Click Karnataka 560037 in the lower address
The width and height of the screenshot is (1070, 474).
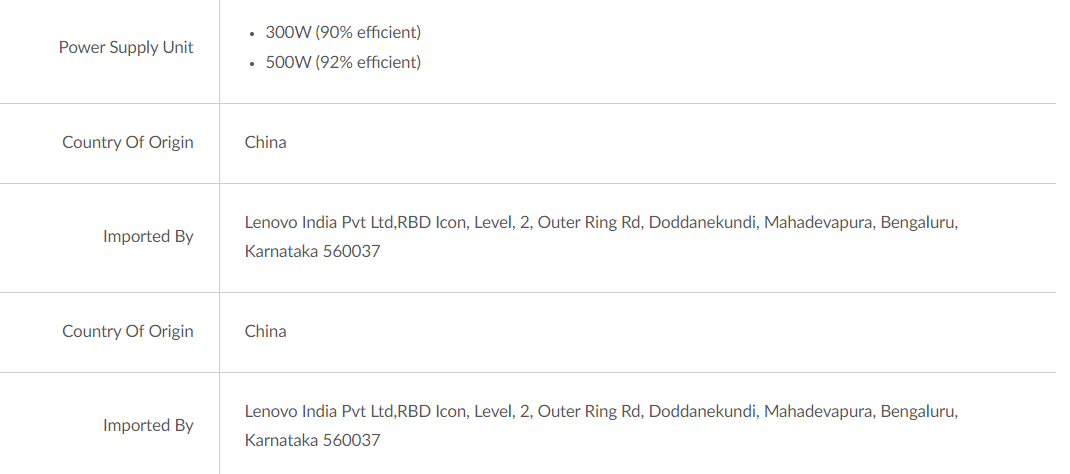[313, 440]
